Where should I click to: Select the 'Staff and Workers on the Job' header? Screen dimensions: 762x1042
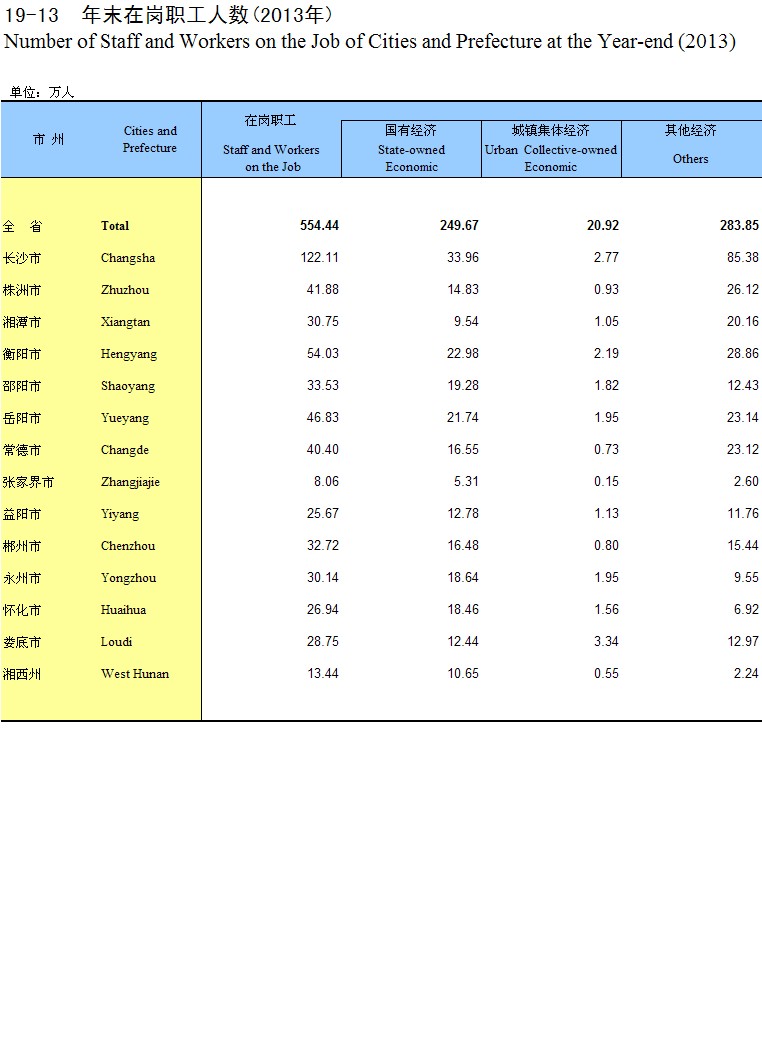point(271,158)
